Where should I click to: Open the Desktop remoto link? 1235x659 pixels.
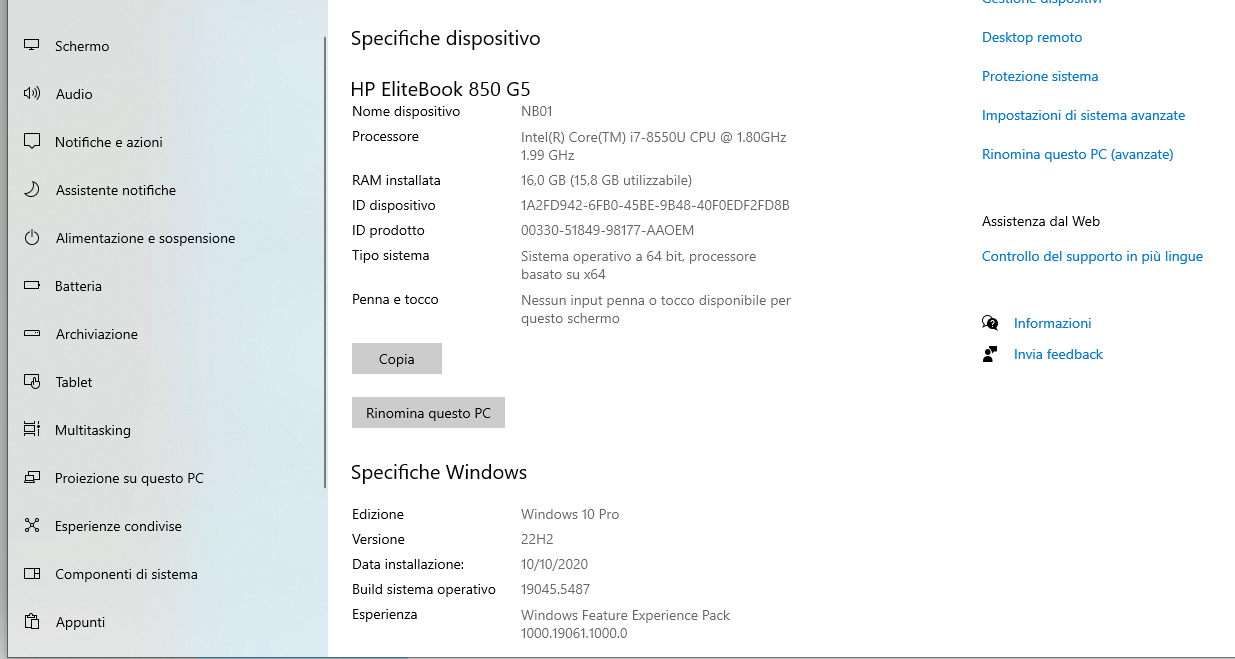(1032, 37)
